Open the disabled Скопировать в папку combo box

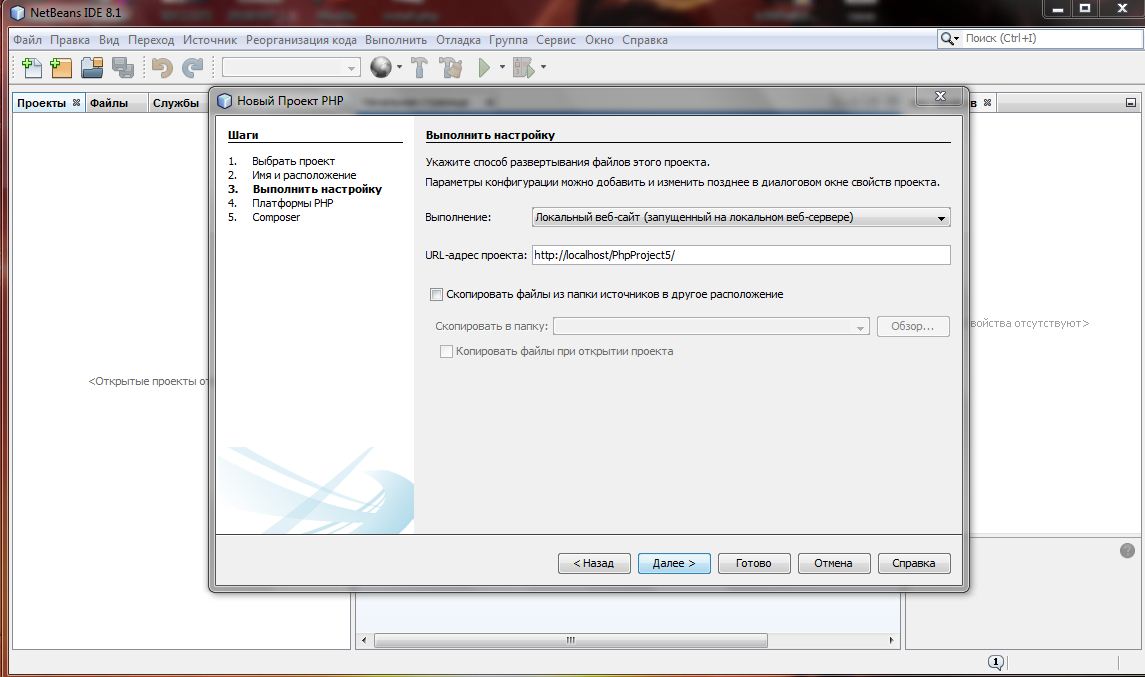(x=711, y=326)
